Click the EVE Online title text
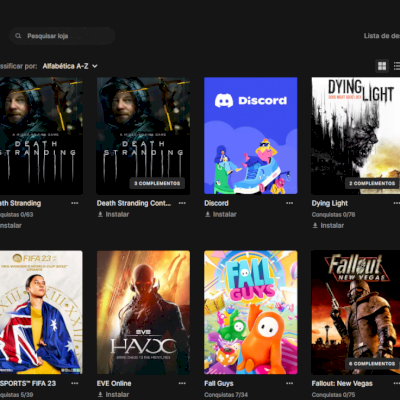 (x=114, y=383)
